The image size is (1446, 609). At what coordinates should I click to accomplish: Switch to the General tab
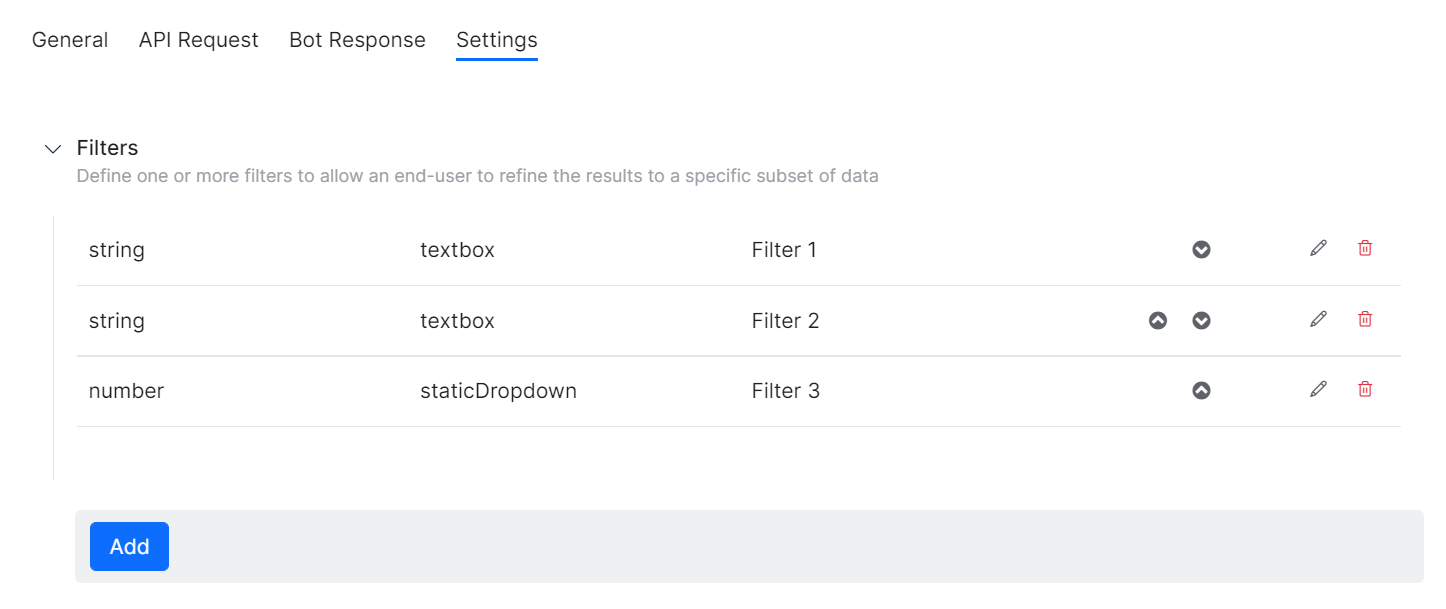pos(70,39)
